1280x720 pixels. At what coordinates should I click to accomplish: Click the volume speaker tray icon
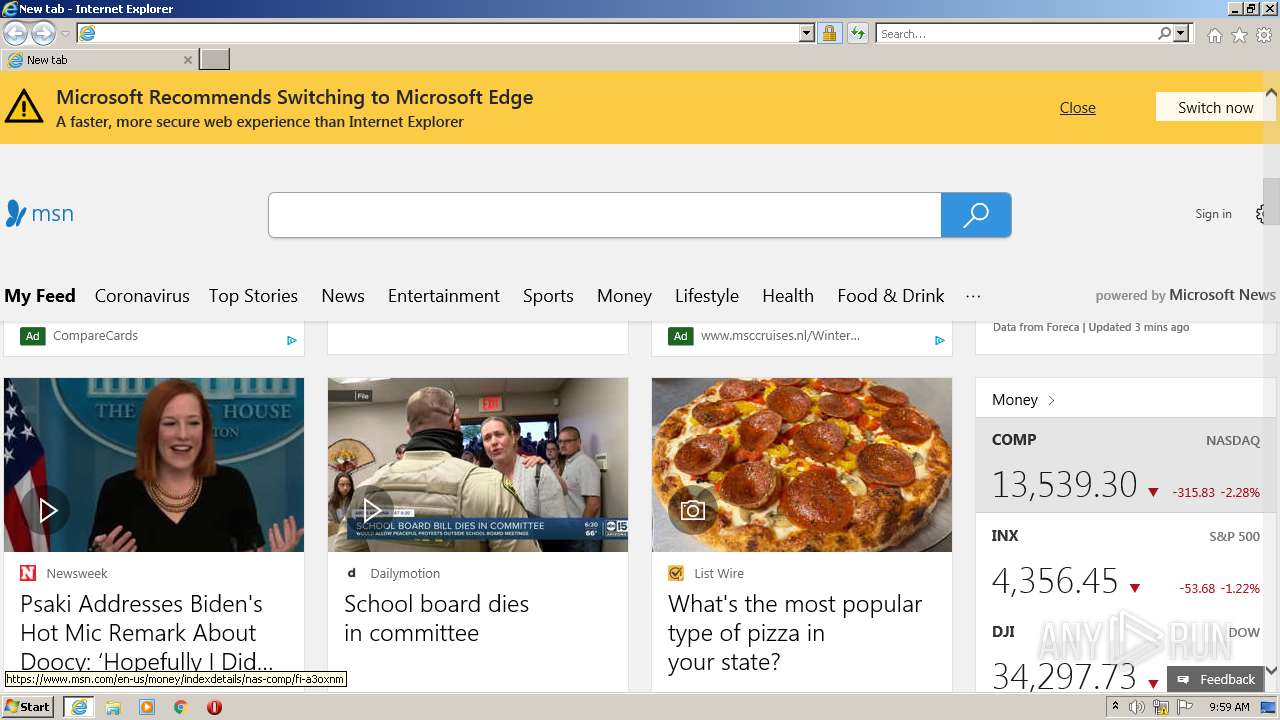click(x=1137, y=707)
